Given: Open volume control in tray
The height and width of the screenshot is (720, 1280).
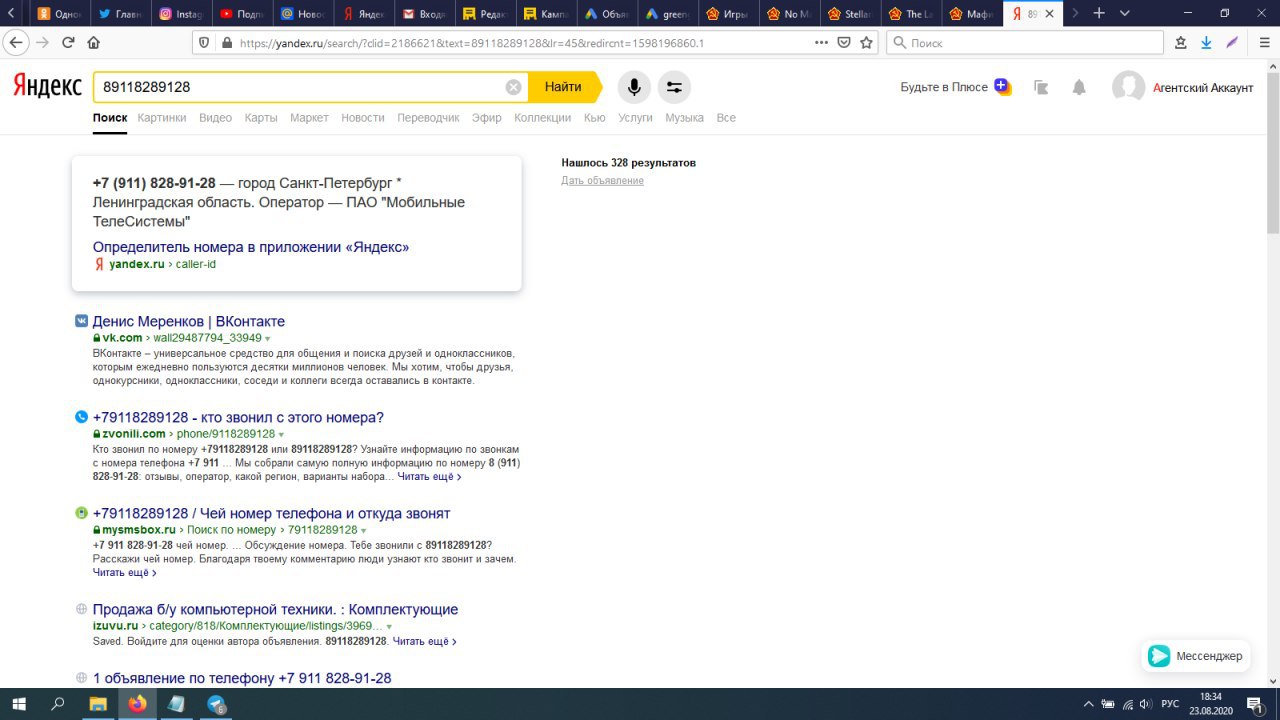Looking at the screenshot, I should pyautogui.click(x=1144, y=704).
